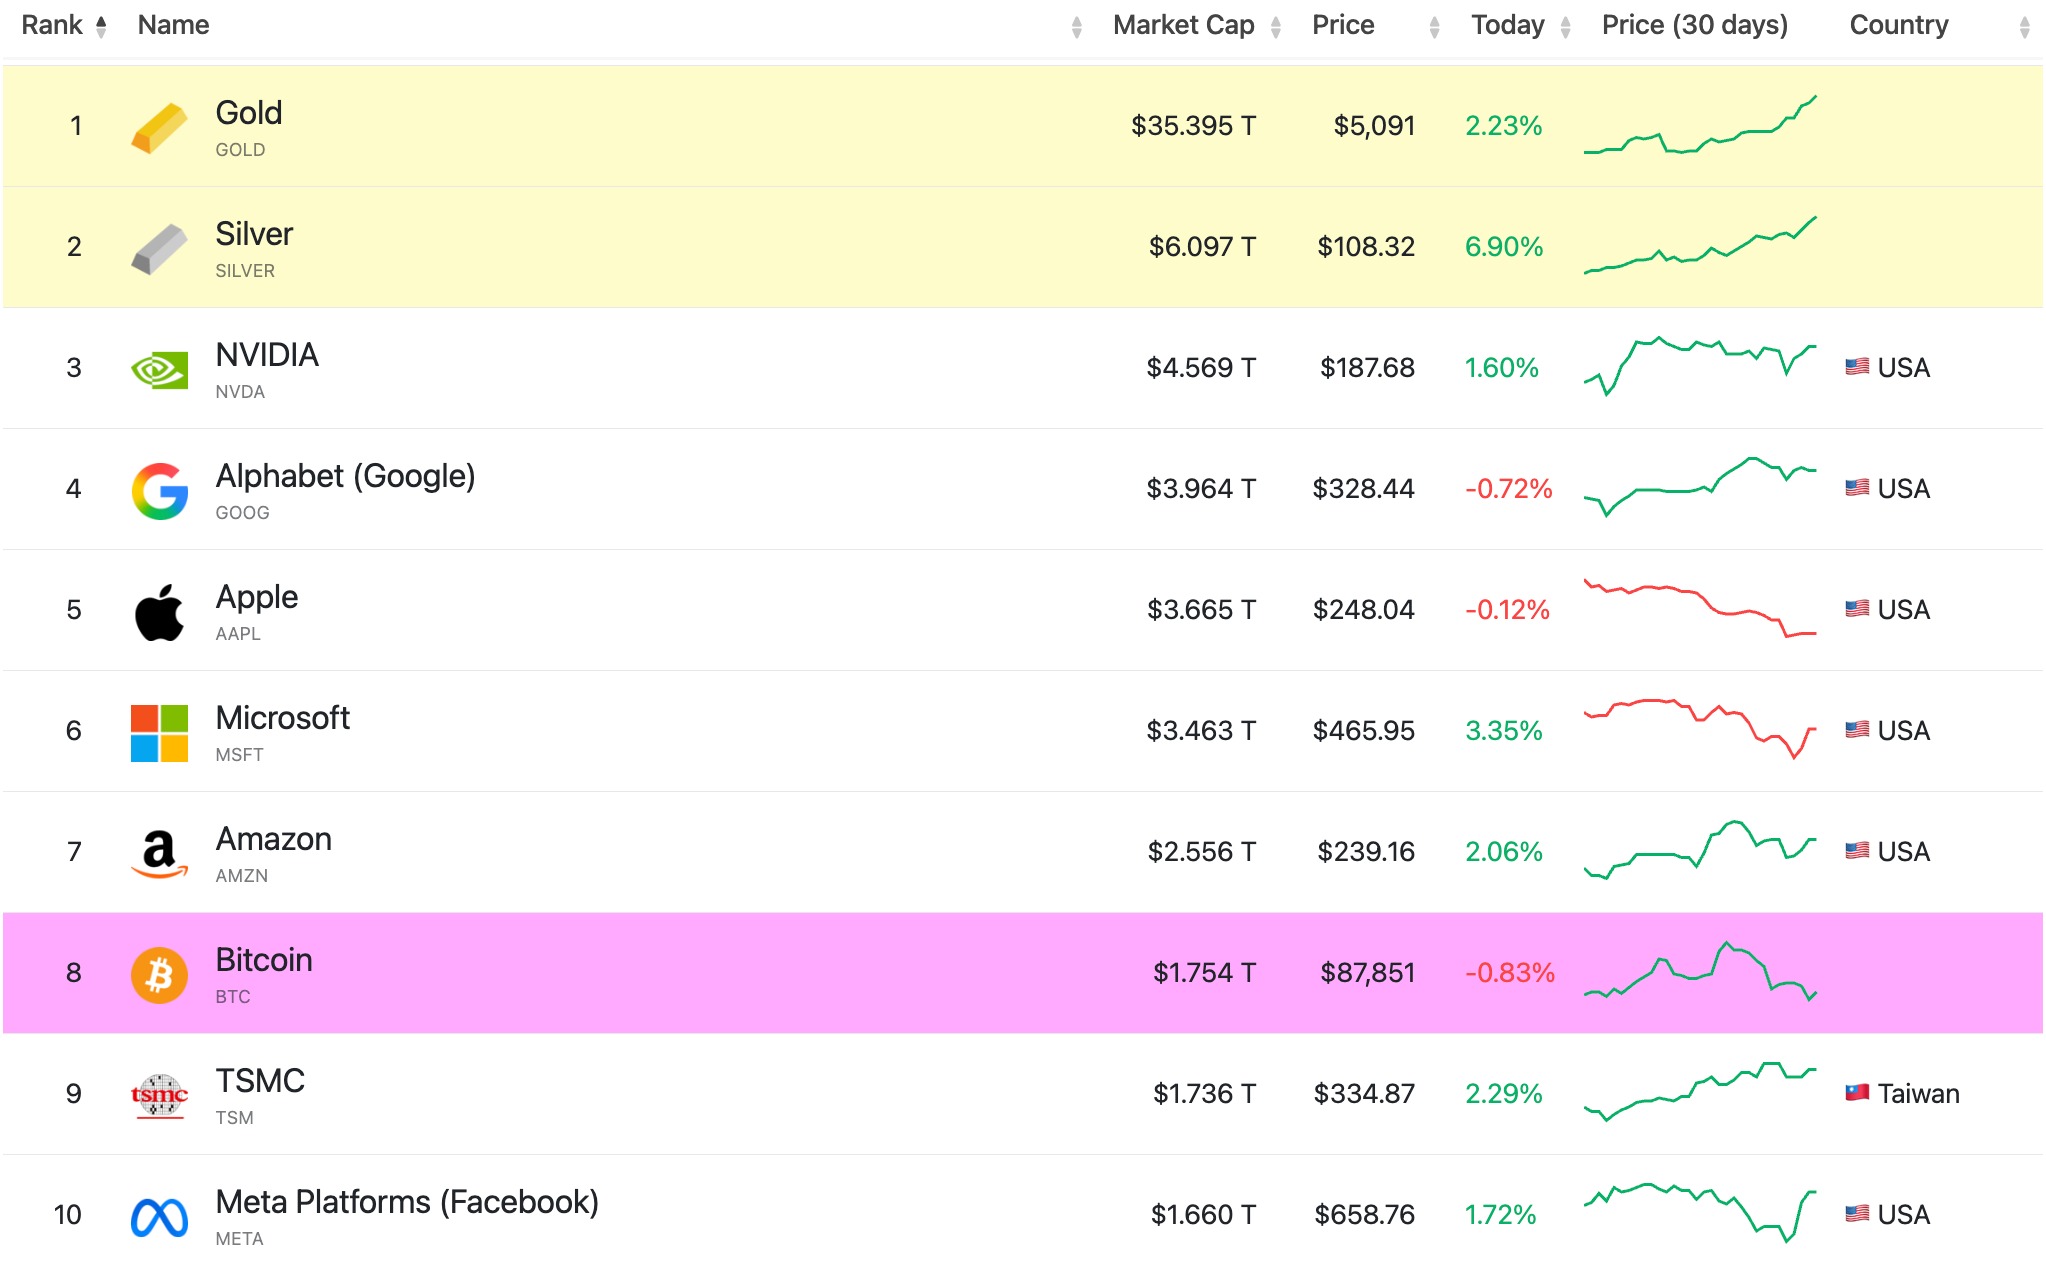
Task: Click Apple market cap $3.665 T
Action: (1201, 610)
